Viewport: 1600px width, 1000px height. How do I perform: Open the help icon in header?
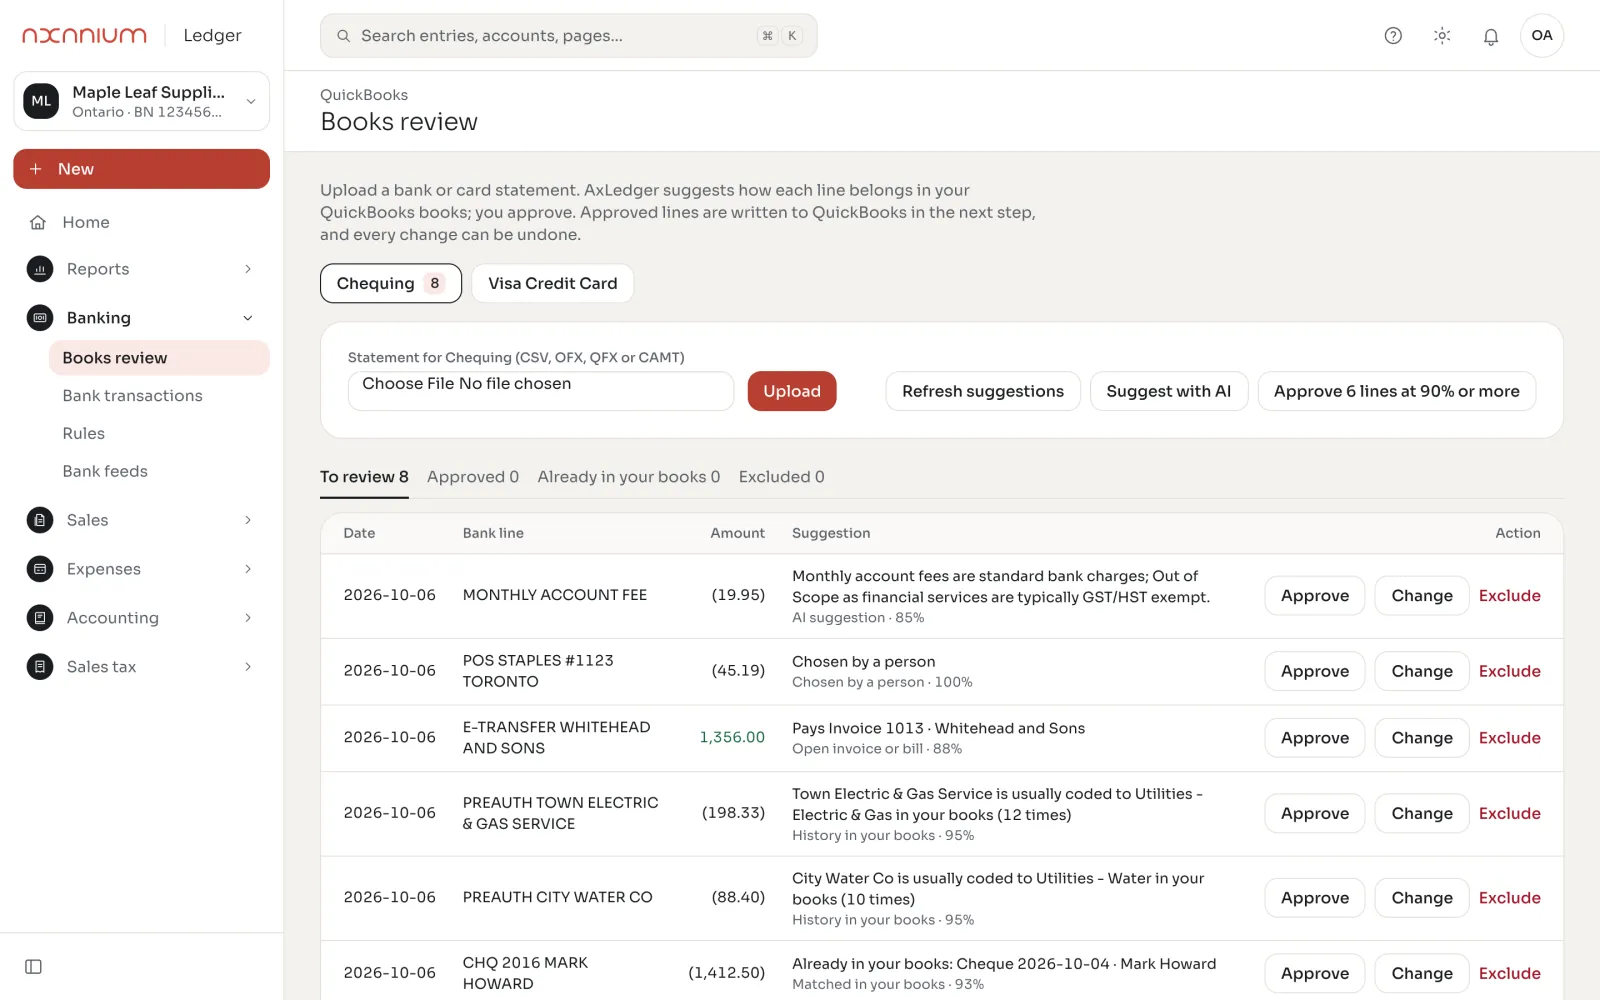(x=1393, y=36)
